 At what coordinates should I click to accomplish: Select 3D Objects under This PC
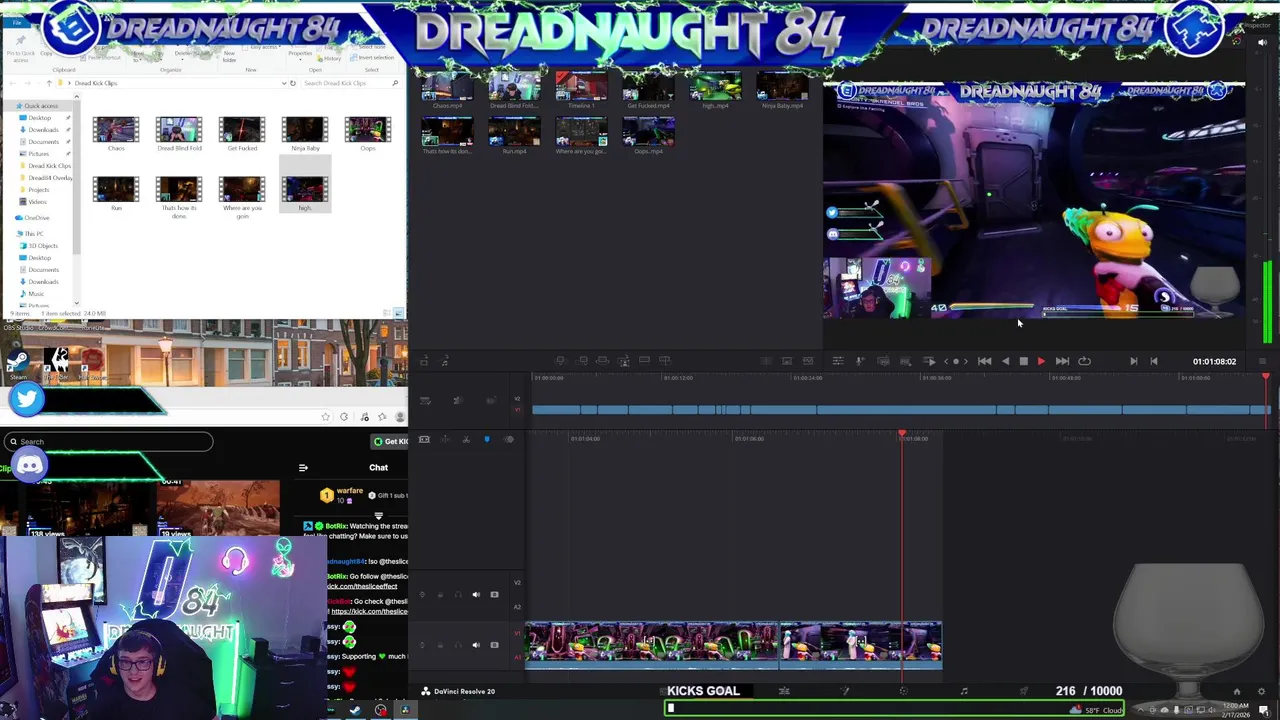[x=43, y=246]
